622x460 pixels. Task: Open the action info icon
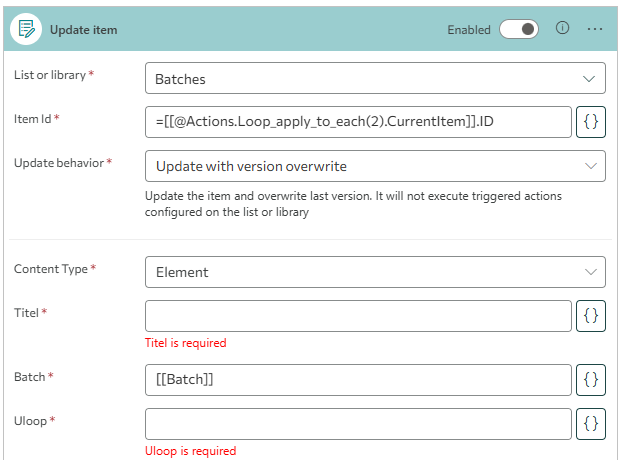[x=562, y=29]
